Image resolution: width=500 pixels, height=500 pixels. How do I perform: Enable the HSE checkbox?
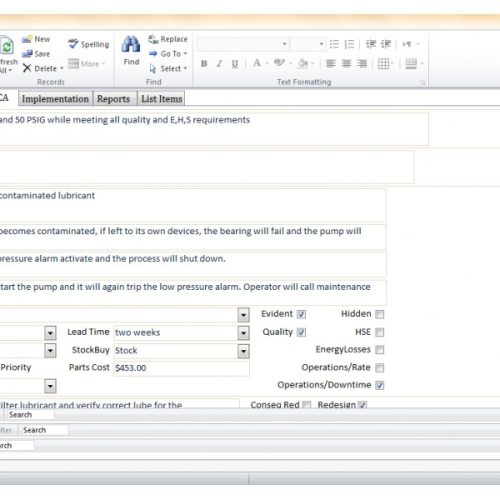tap(379, 332)
